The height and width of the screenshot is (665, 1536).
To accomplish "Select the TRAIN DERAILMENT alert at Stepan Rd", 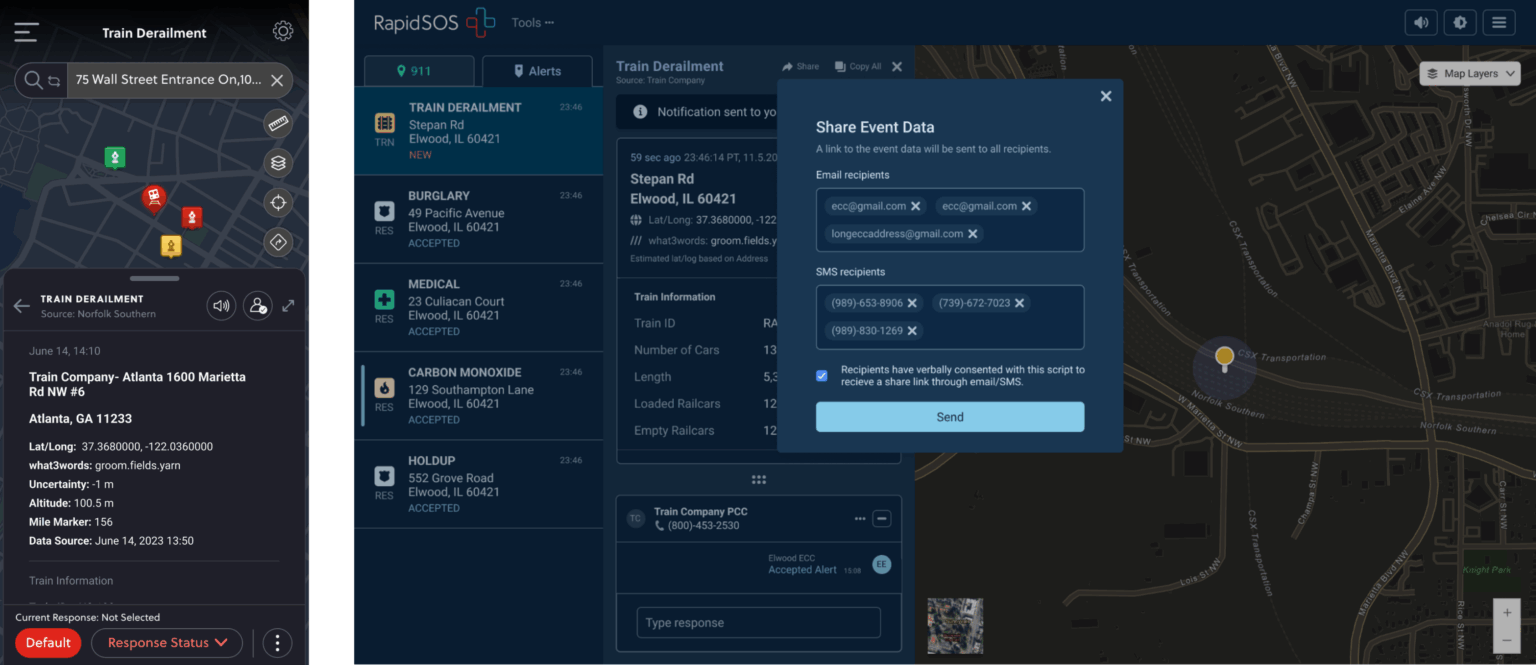I will coord(479,131).
